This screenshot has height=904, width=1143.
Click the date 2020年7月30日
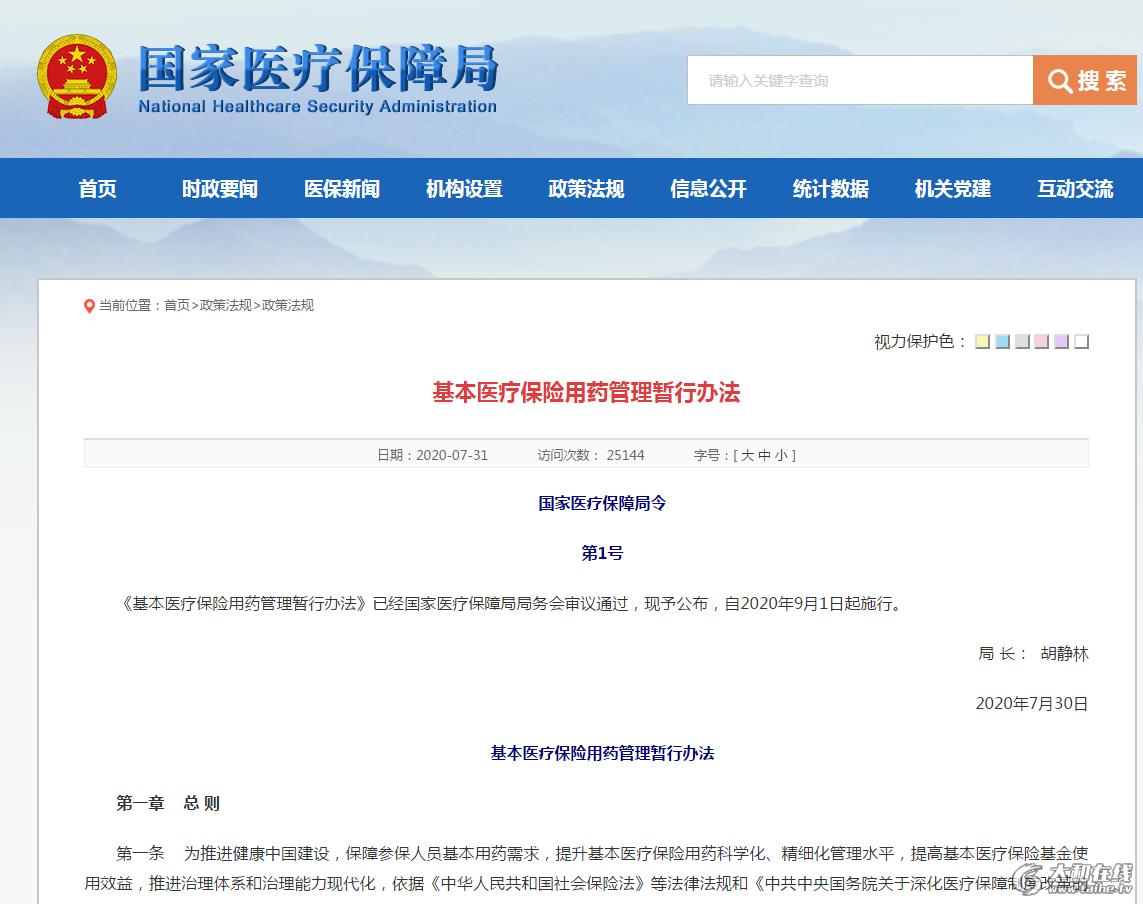coord(1031,704)
